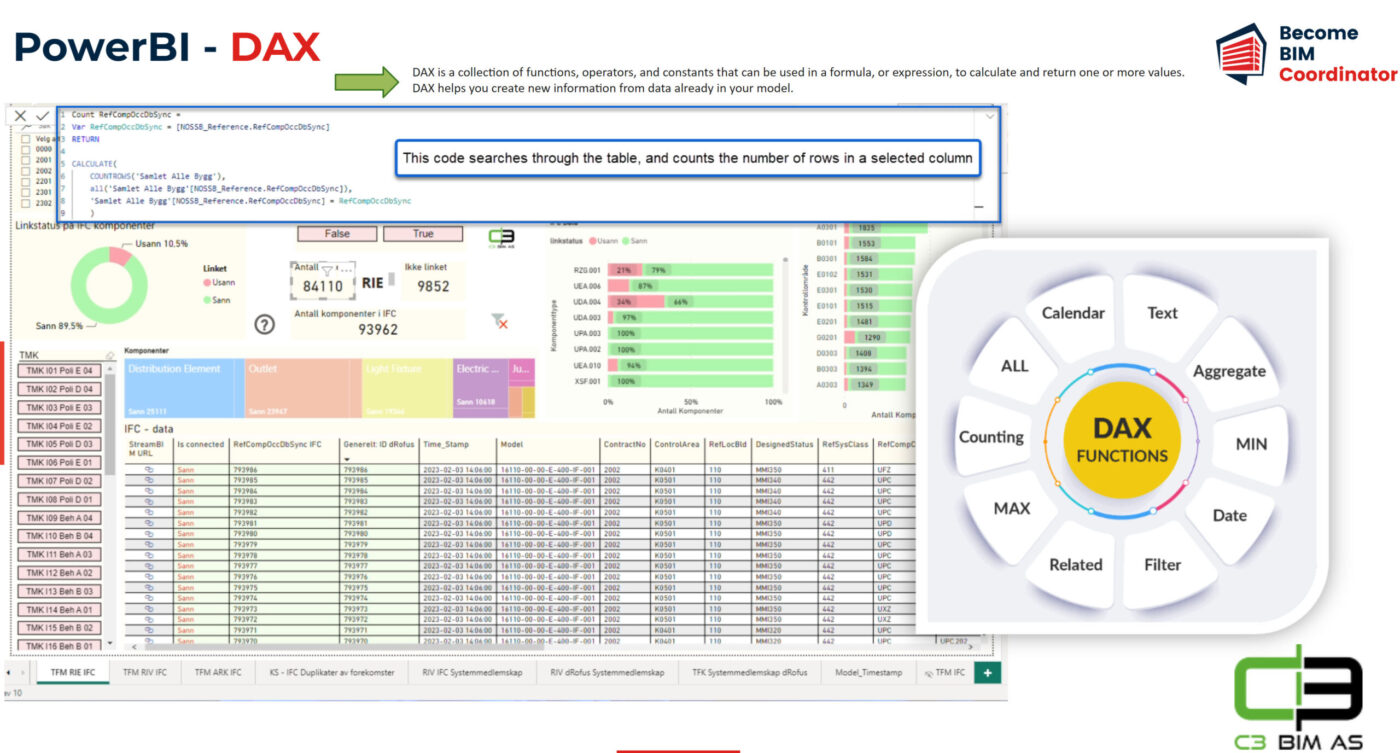The image size is (1400, 753).
Task: Select the True slicer button
Action: pos(423,233)
